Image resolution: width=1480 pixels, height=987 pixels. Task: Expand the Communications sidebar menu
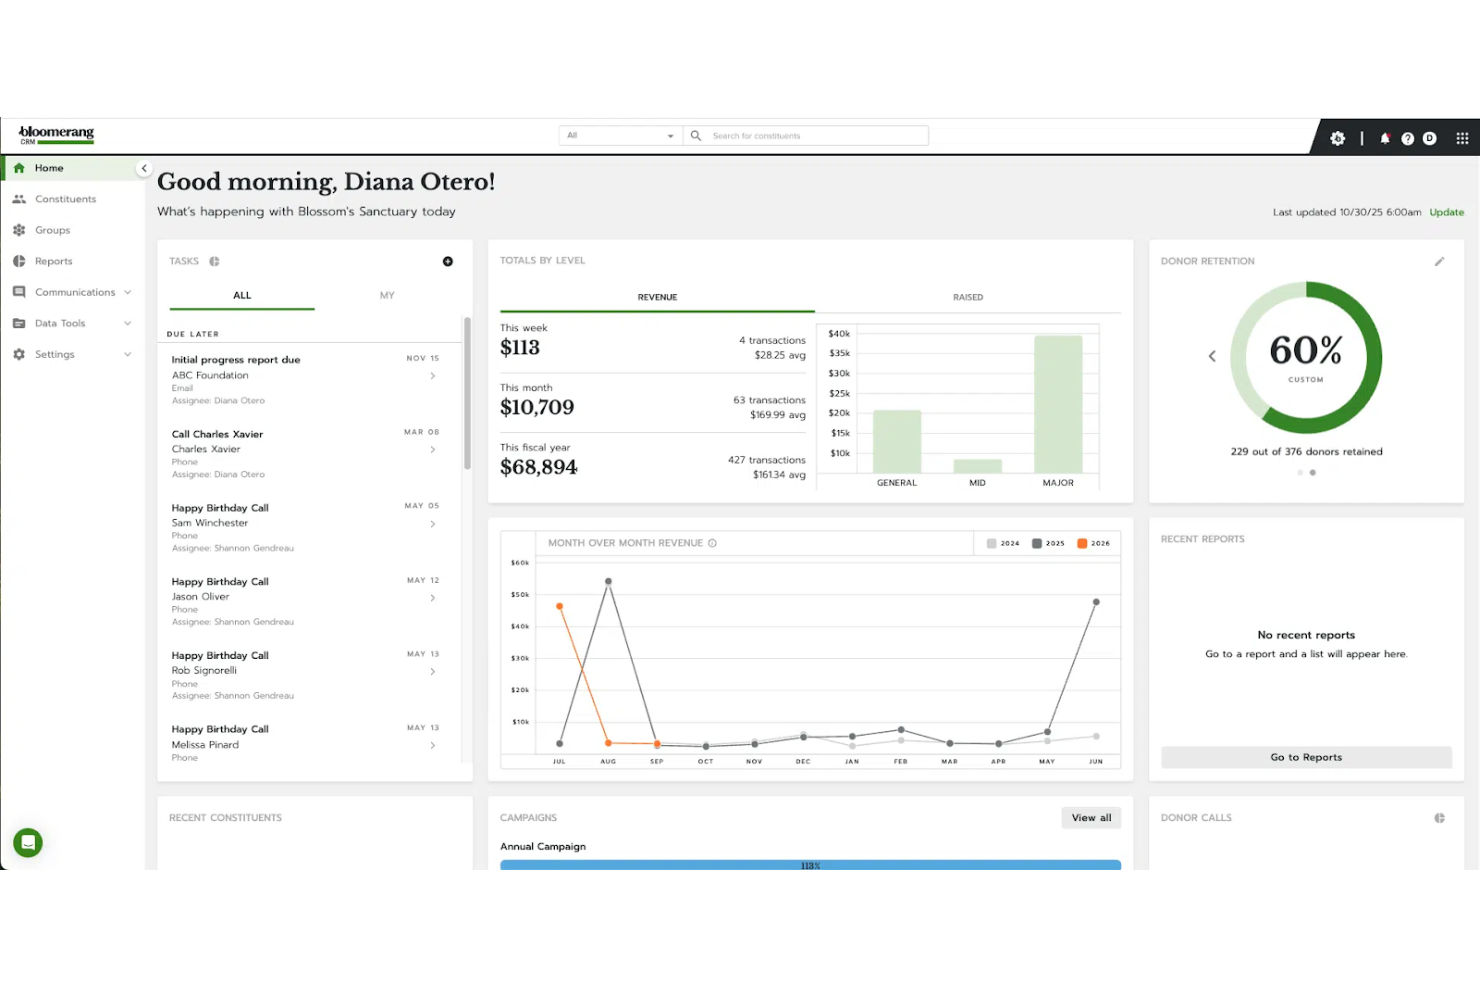[x=127, y=292]
